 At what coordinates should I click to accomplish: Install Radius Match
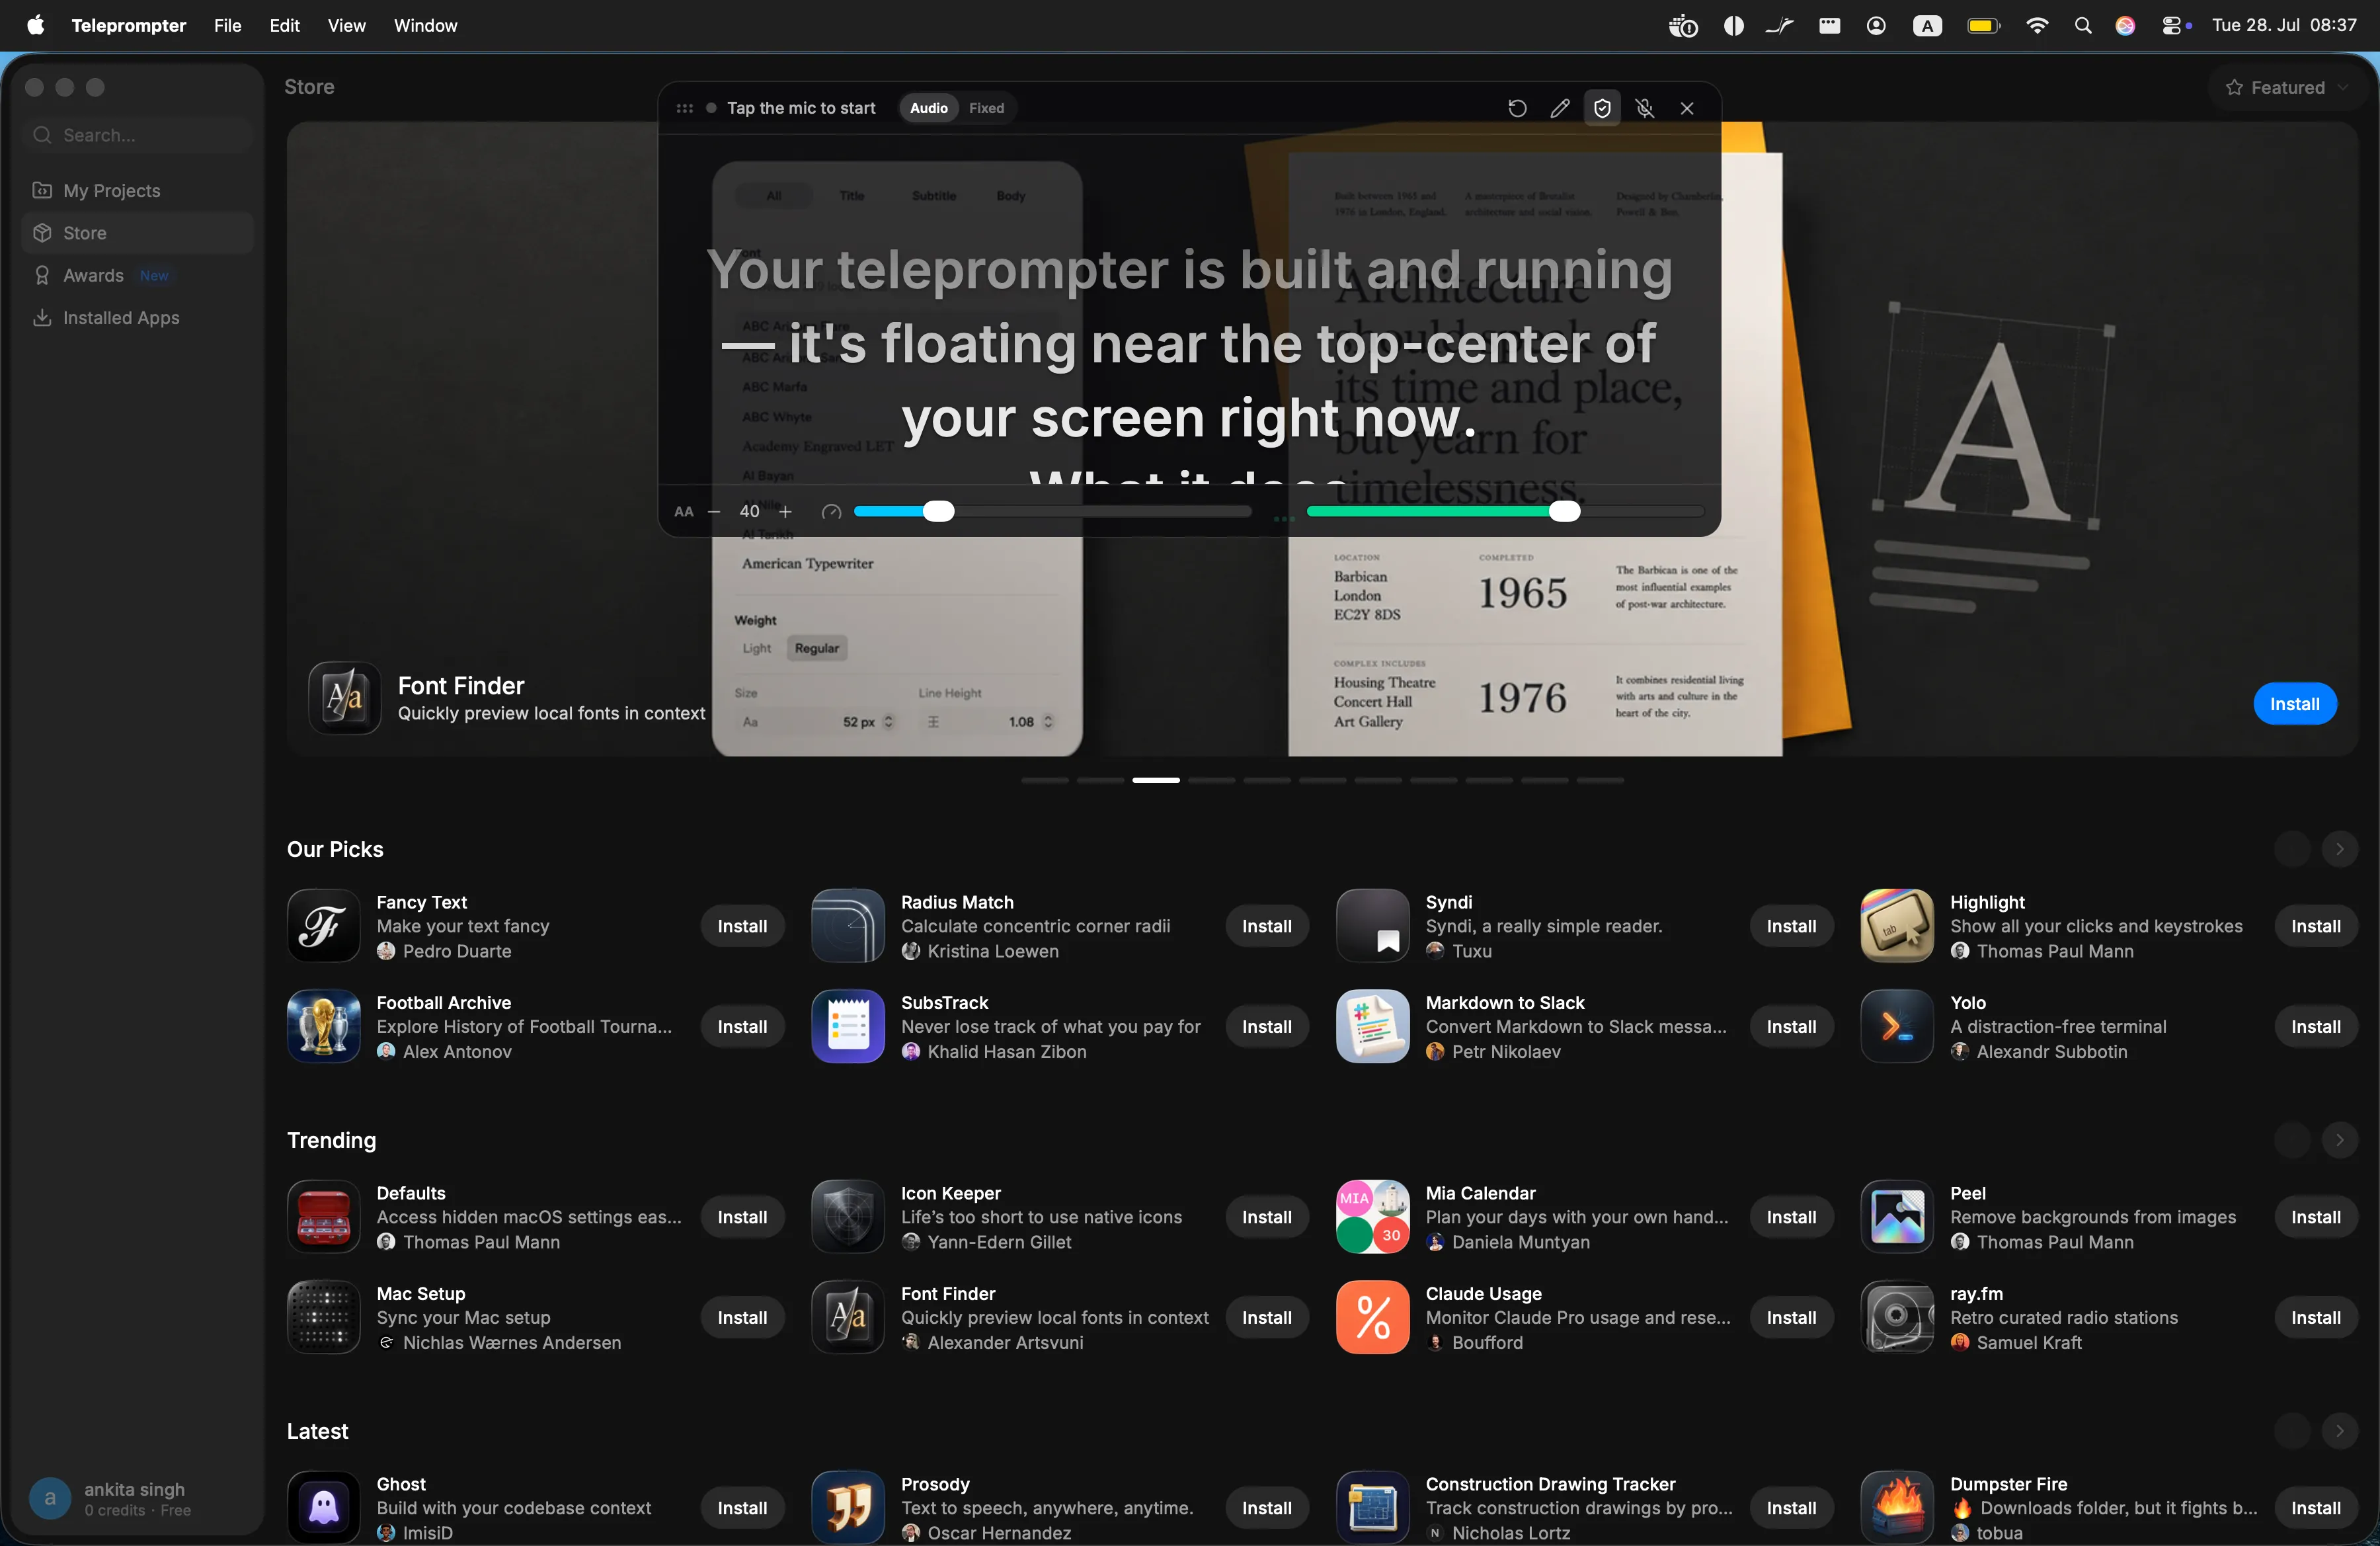tap(1267, 926)
